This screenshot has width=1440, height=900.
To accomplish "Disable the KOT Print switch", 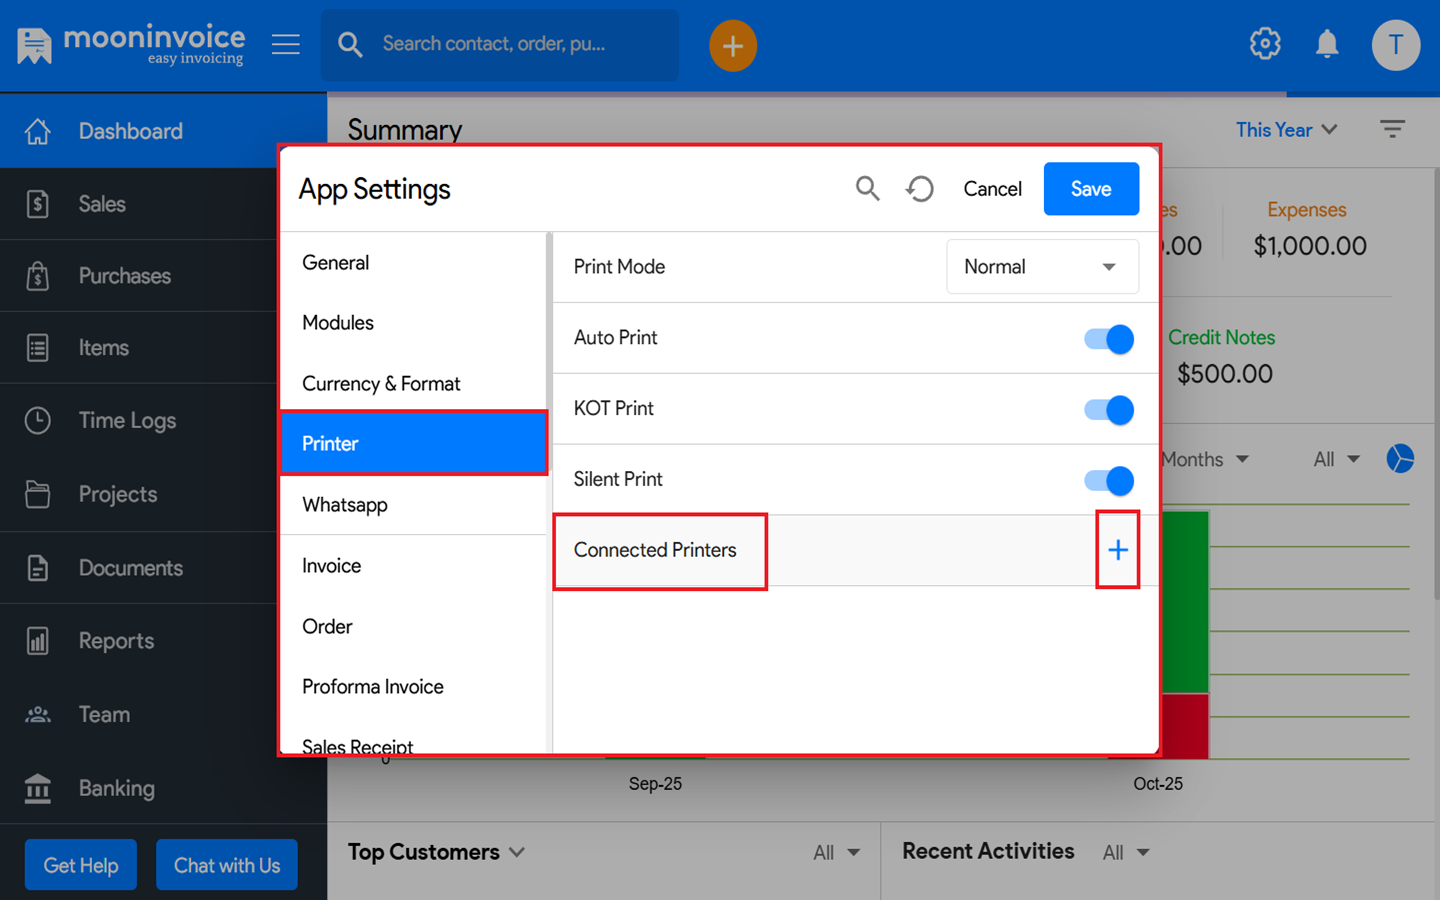I will pos(1109,410).
